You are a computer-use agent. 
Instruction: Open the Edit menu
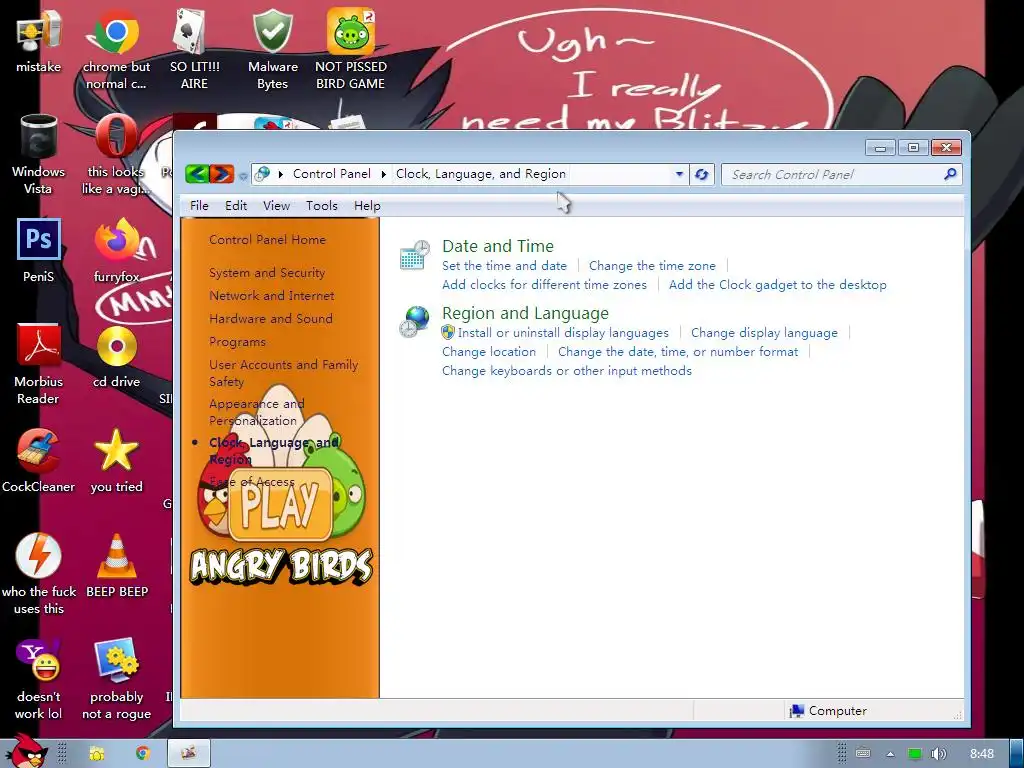[x=236, y=206]
